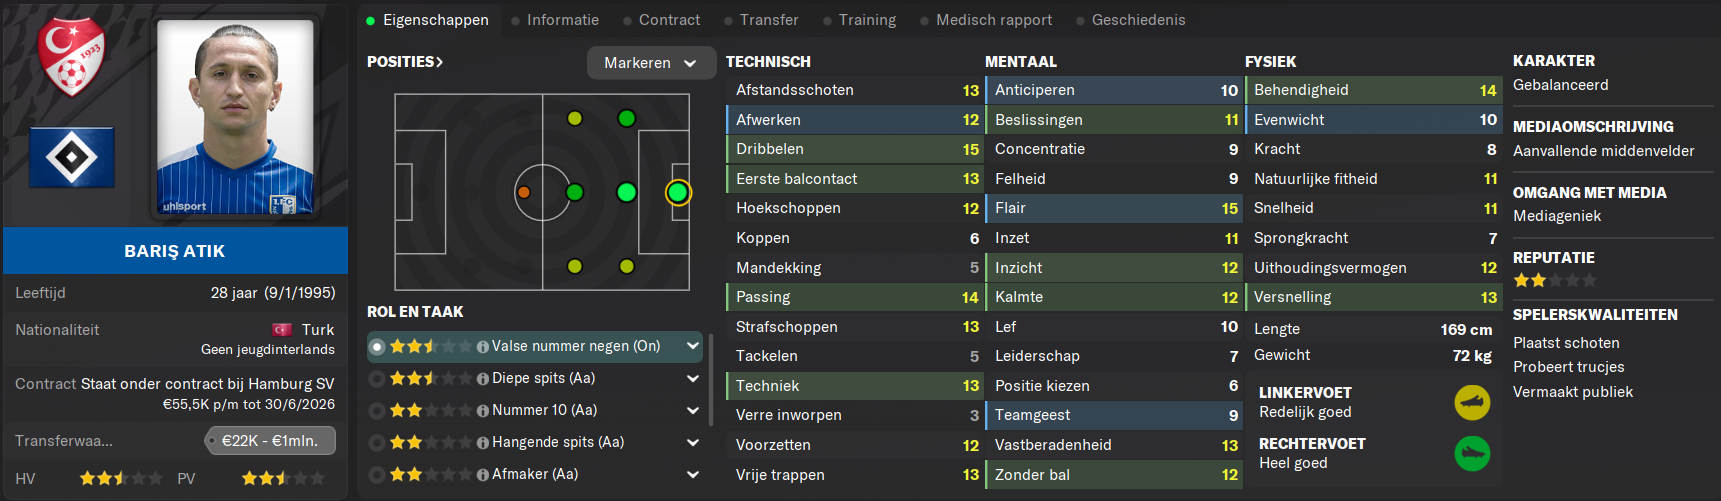Image resolution: width=1721 pixels, height=501 pixels.
Task: Click the POSITIES header link
Action: pos(405,62)
